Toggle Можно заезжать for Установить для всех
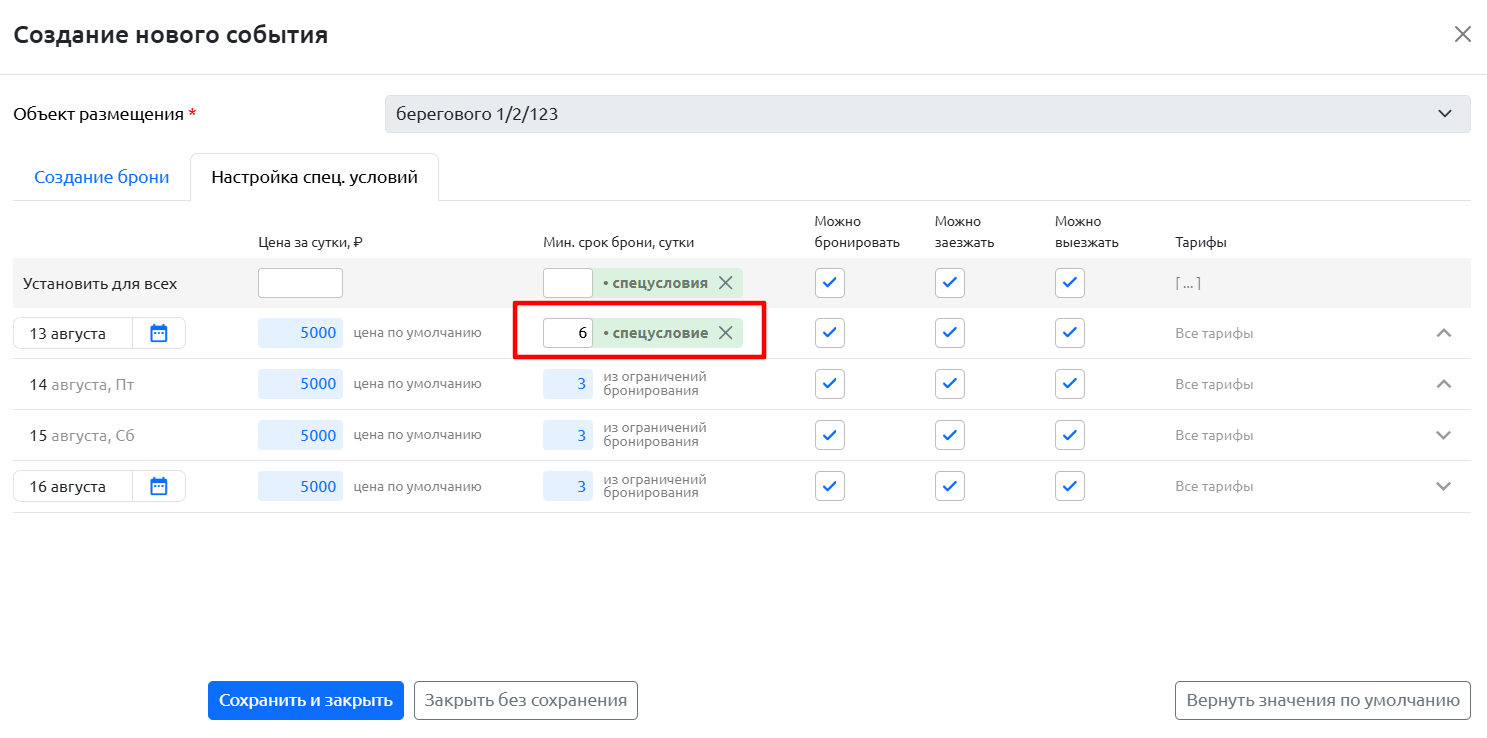 (x=950, y=283)
